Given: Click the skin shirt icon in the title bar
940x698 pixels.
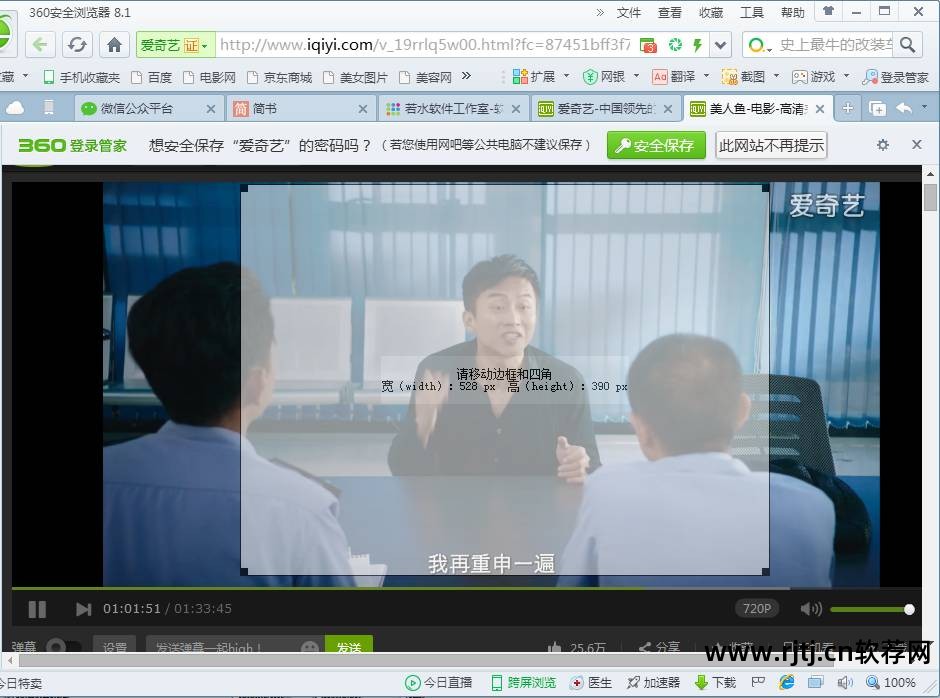Looking at the screenshot, I should [828, 11].
